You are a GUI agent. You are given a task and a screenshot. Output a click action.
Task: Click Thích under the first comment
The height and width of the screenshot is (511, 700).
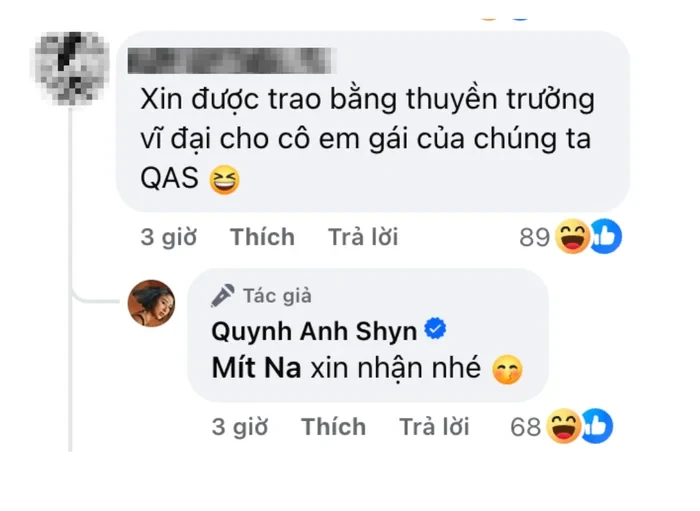262,237
